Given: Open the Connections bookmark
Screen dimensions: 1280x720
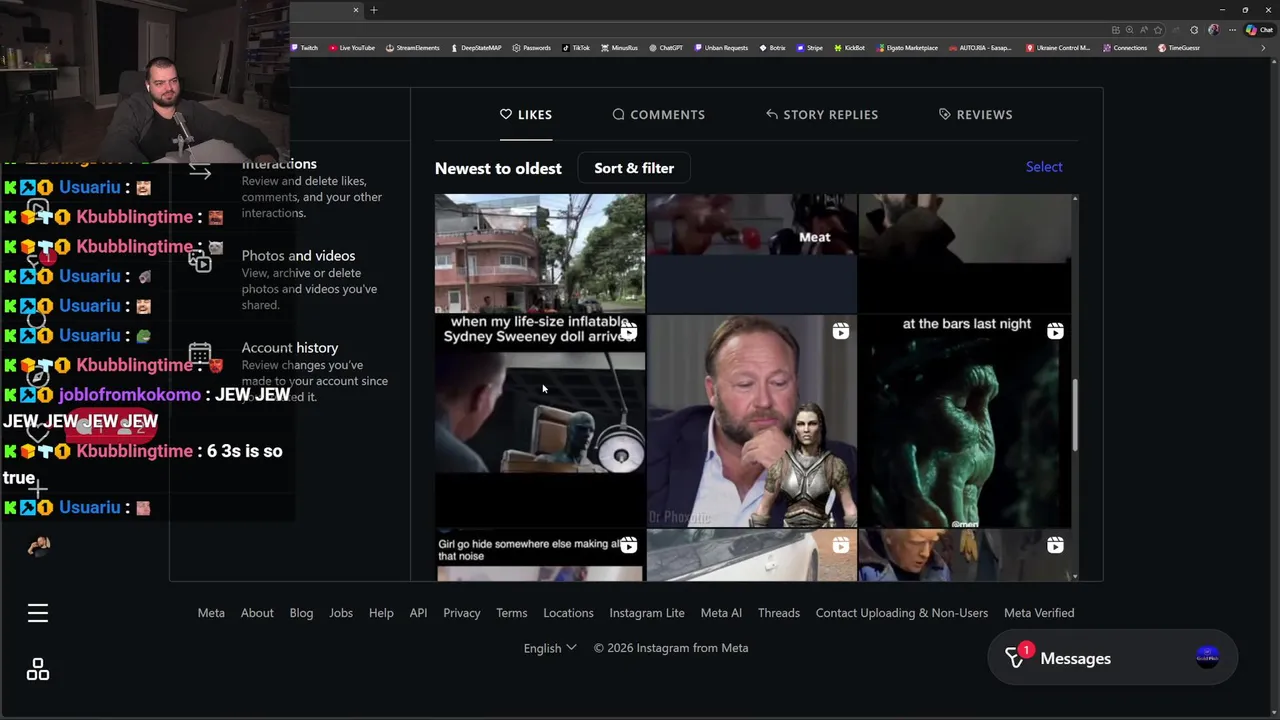Looking at the screenshot, I should pyautogui.click(x=1124, y=48).
